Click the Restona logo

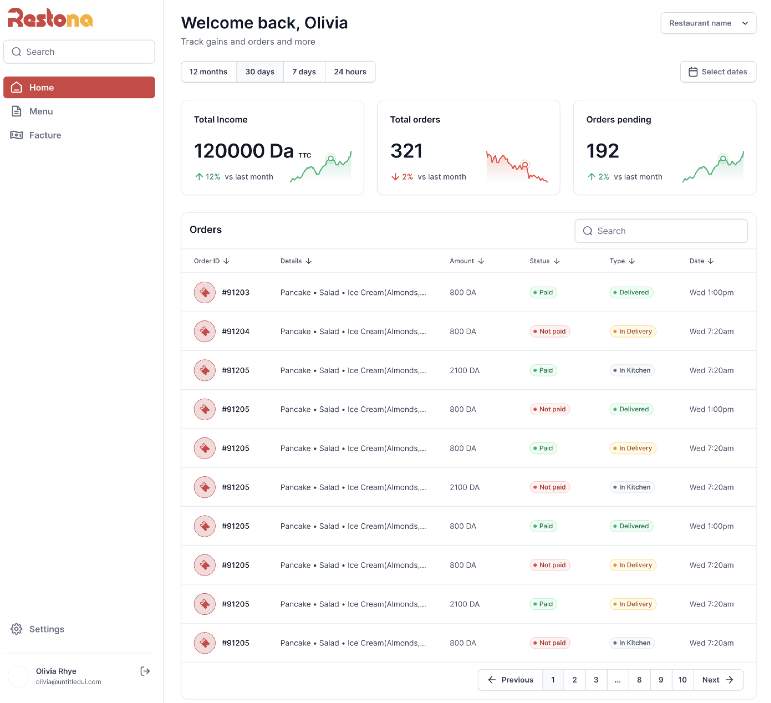click(50, 19)
